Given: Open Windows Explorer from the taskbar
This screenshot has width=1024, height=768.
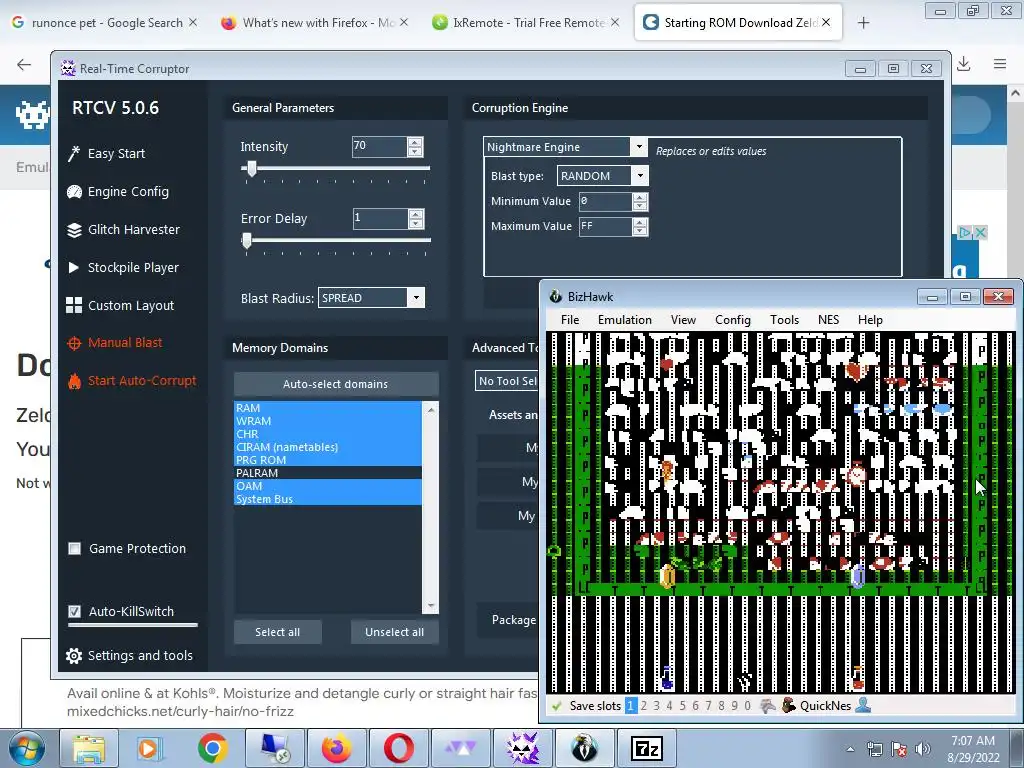Looking at the screenshot, I should [89, 748].
